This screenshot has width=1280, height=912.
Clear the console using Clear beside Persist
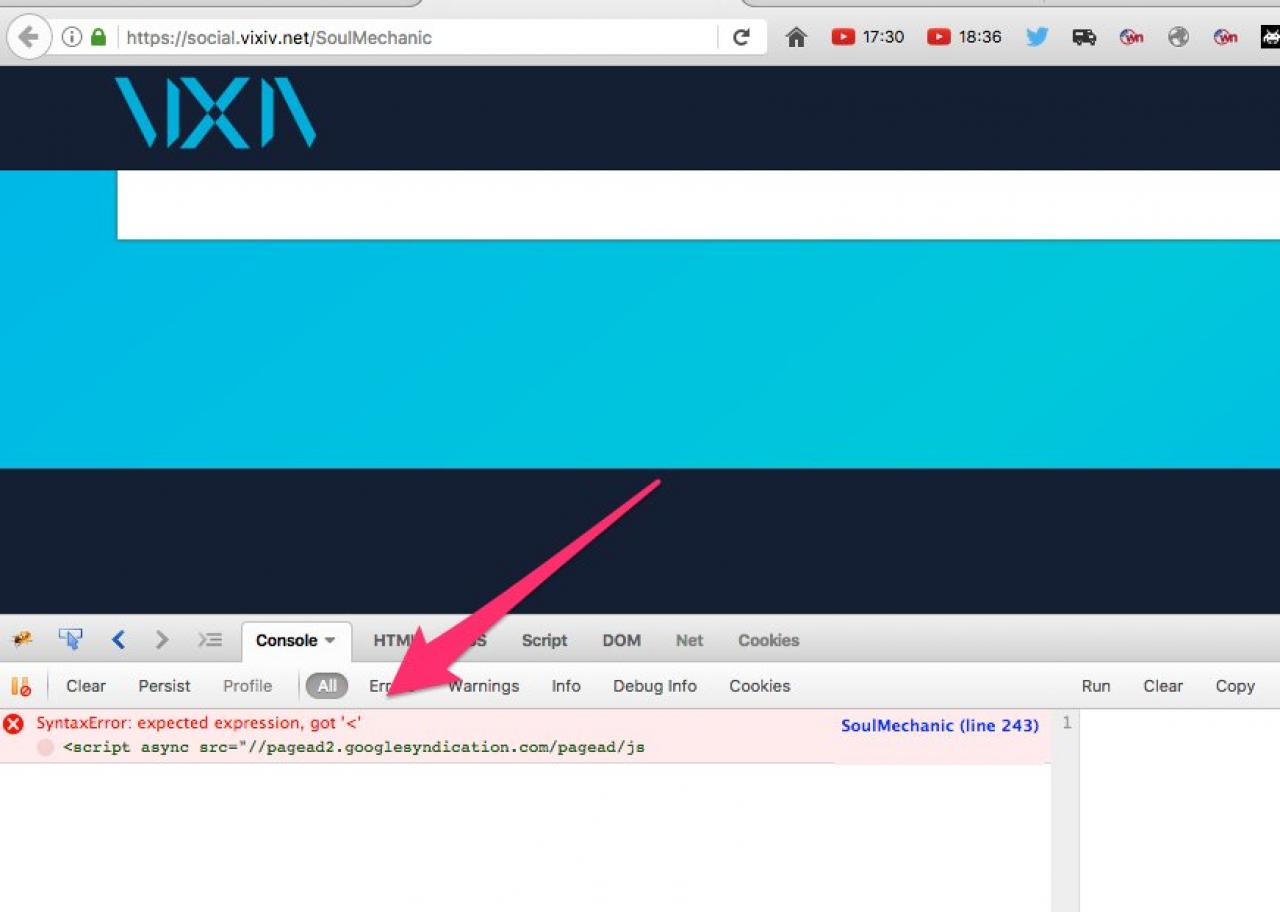pos(86,686)
